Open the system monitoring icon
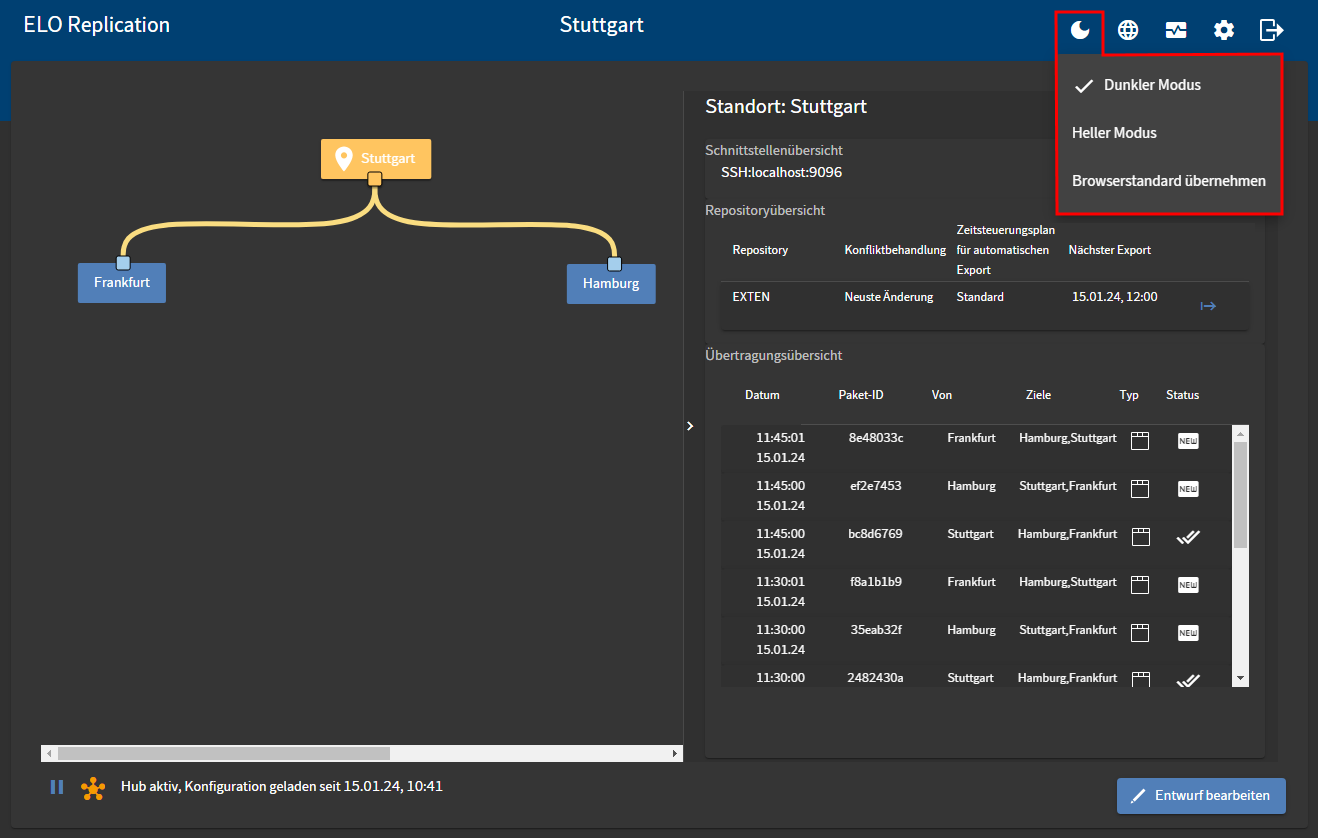The height and width of the screenshot is (838, 1318). [1176, 30]
